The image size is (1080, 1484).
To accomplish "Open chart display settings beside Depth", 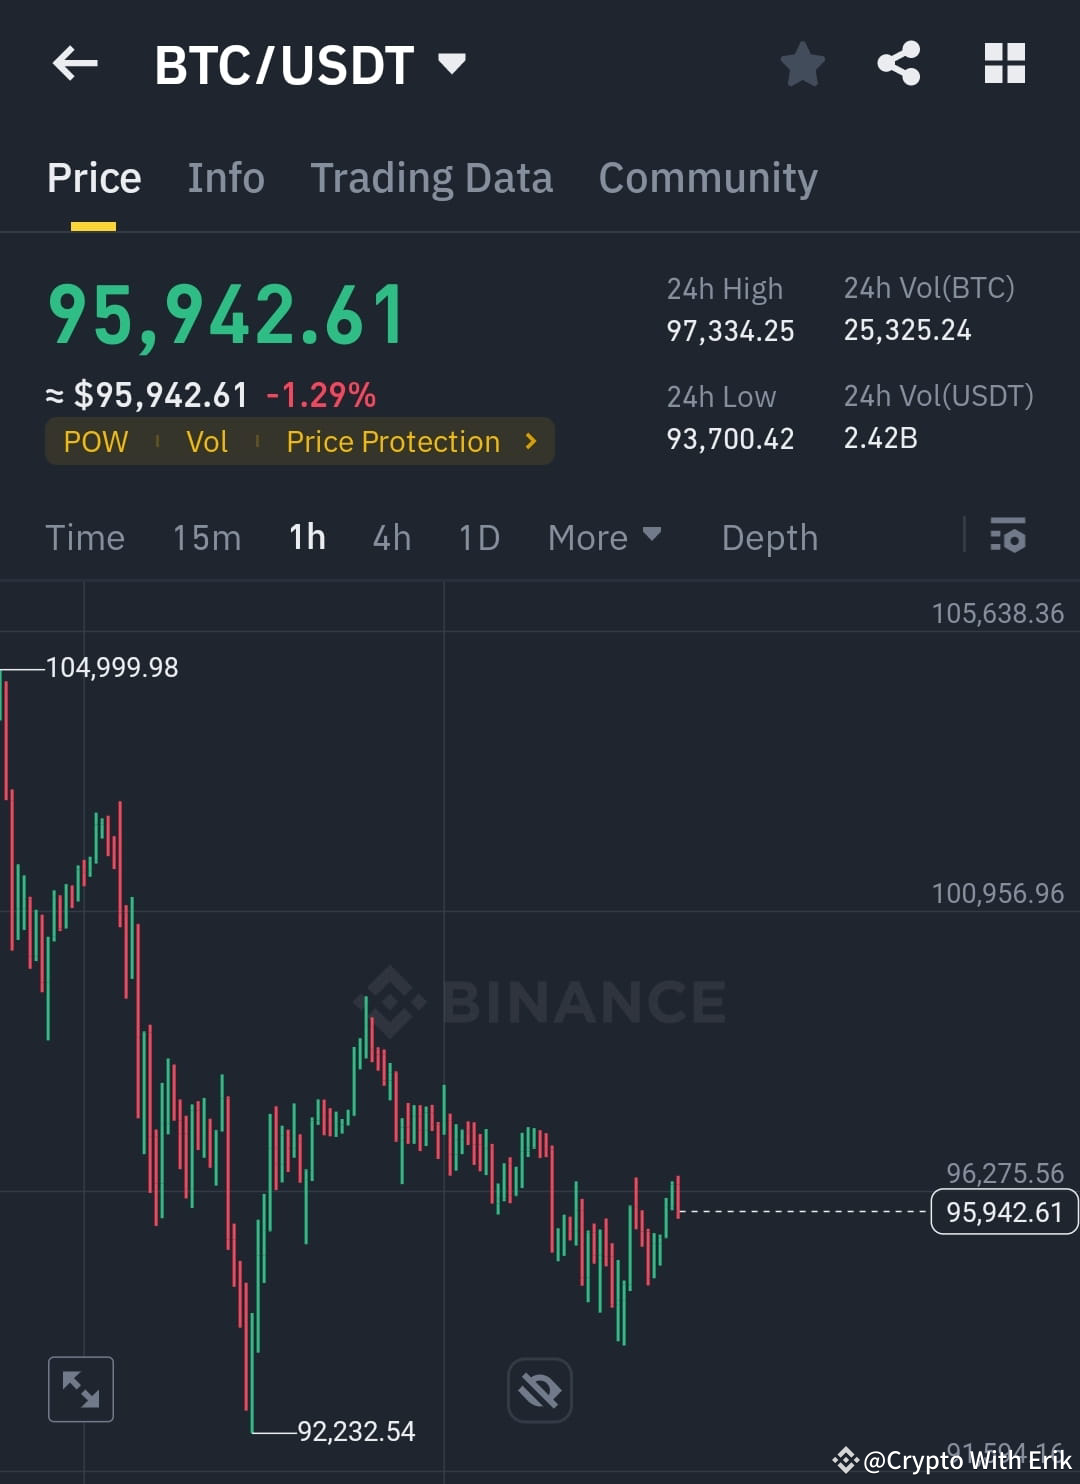I will click(1007, 537).
